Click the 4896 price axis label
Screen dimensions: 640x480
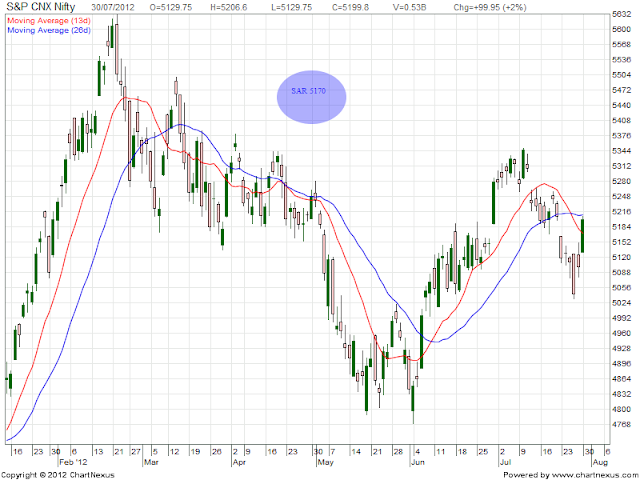pos(622,364)
